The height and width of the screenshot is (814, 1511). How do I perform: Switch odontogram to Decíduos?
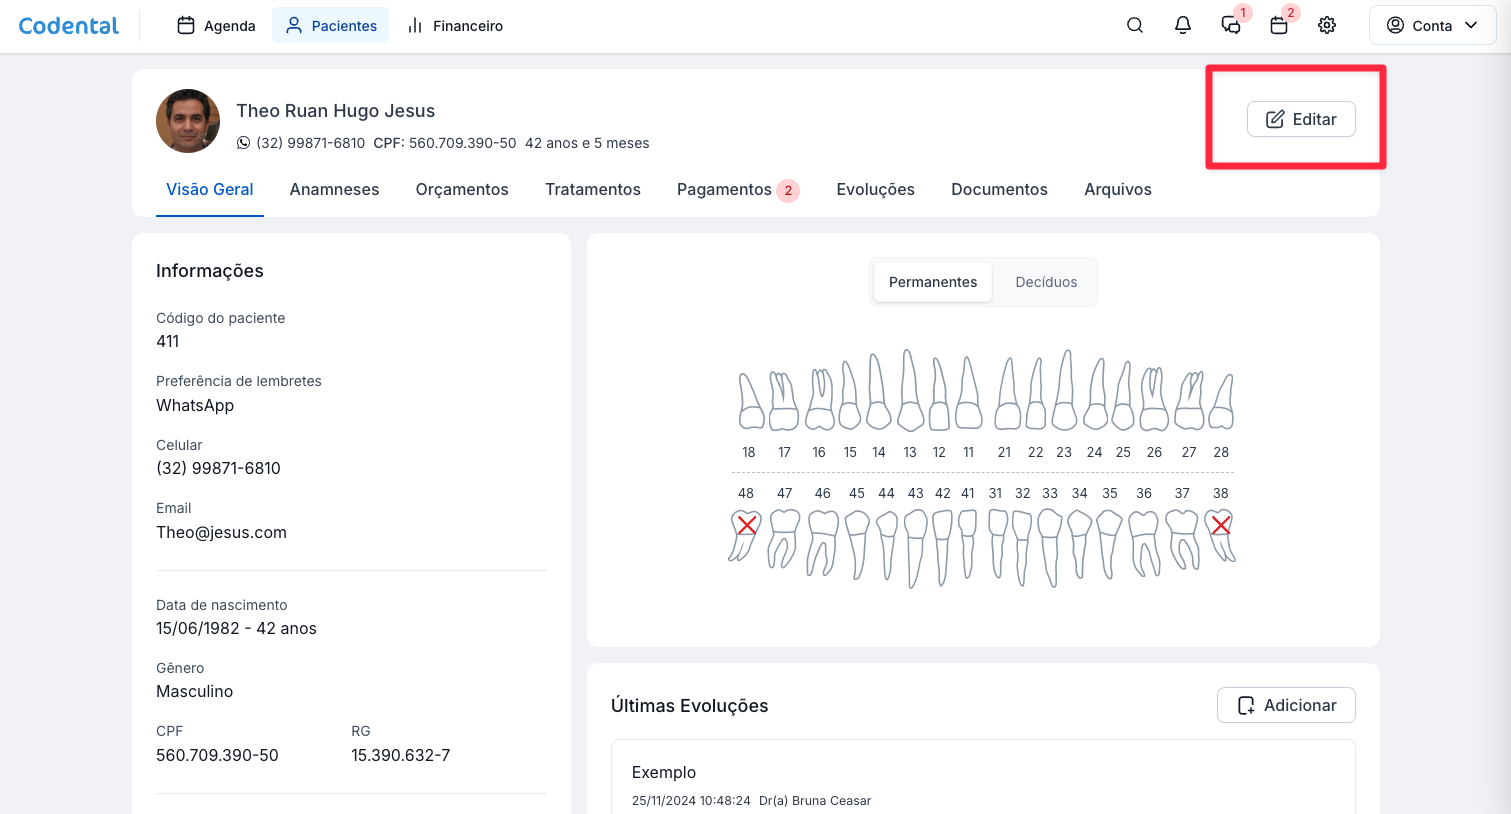point(1046,282)
